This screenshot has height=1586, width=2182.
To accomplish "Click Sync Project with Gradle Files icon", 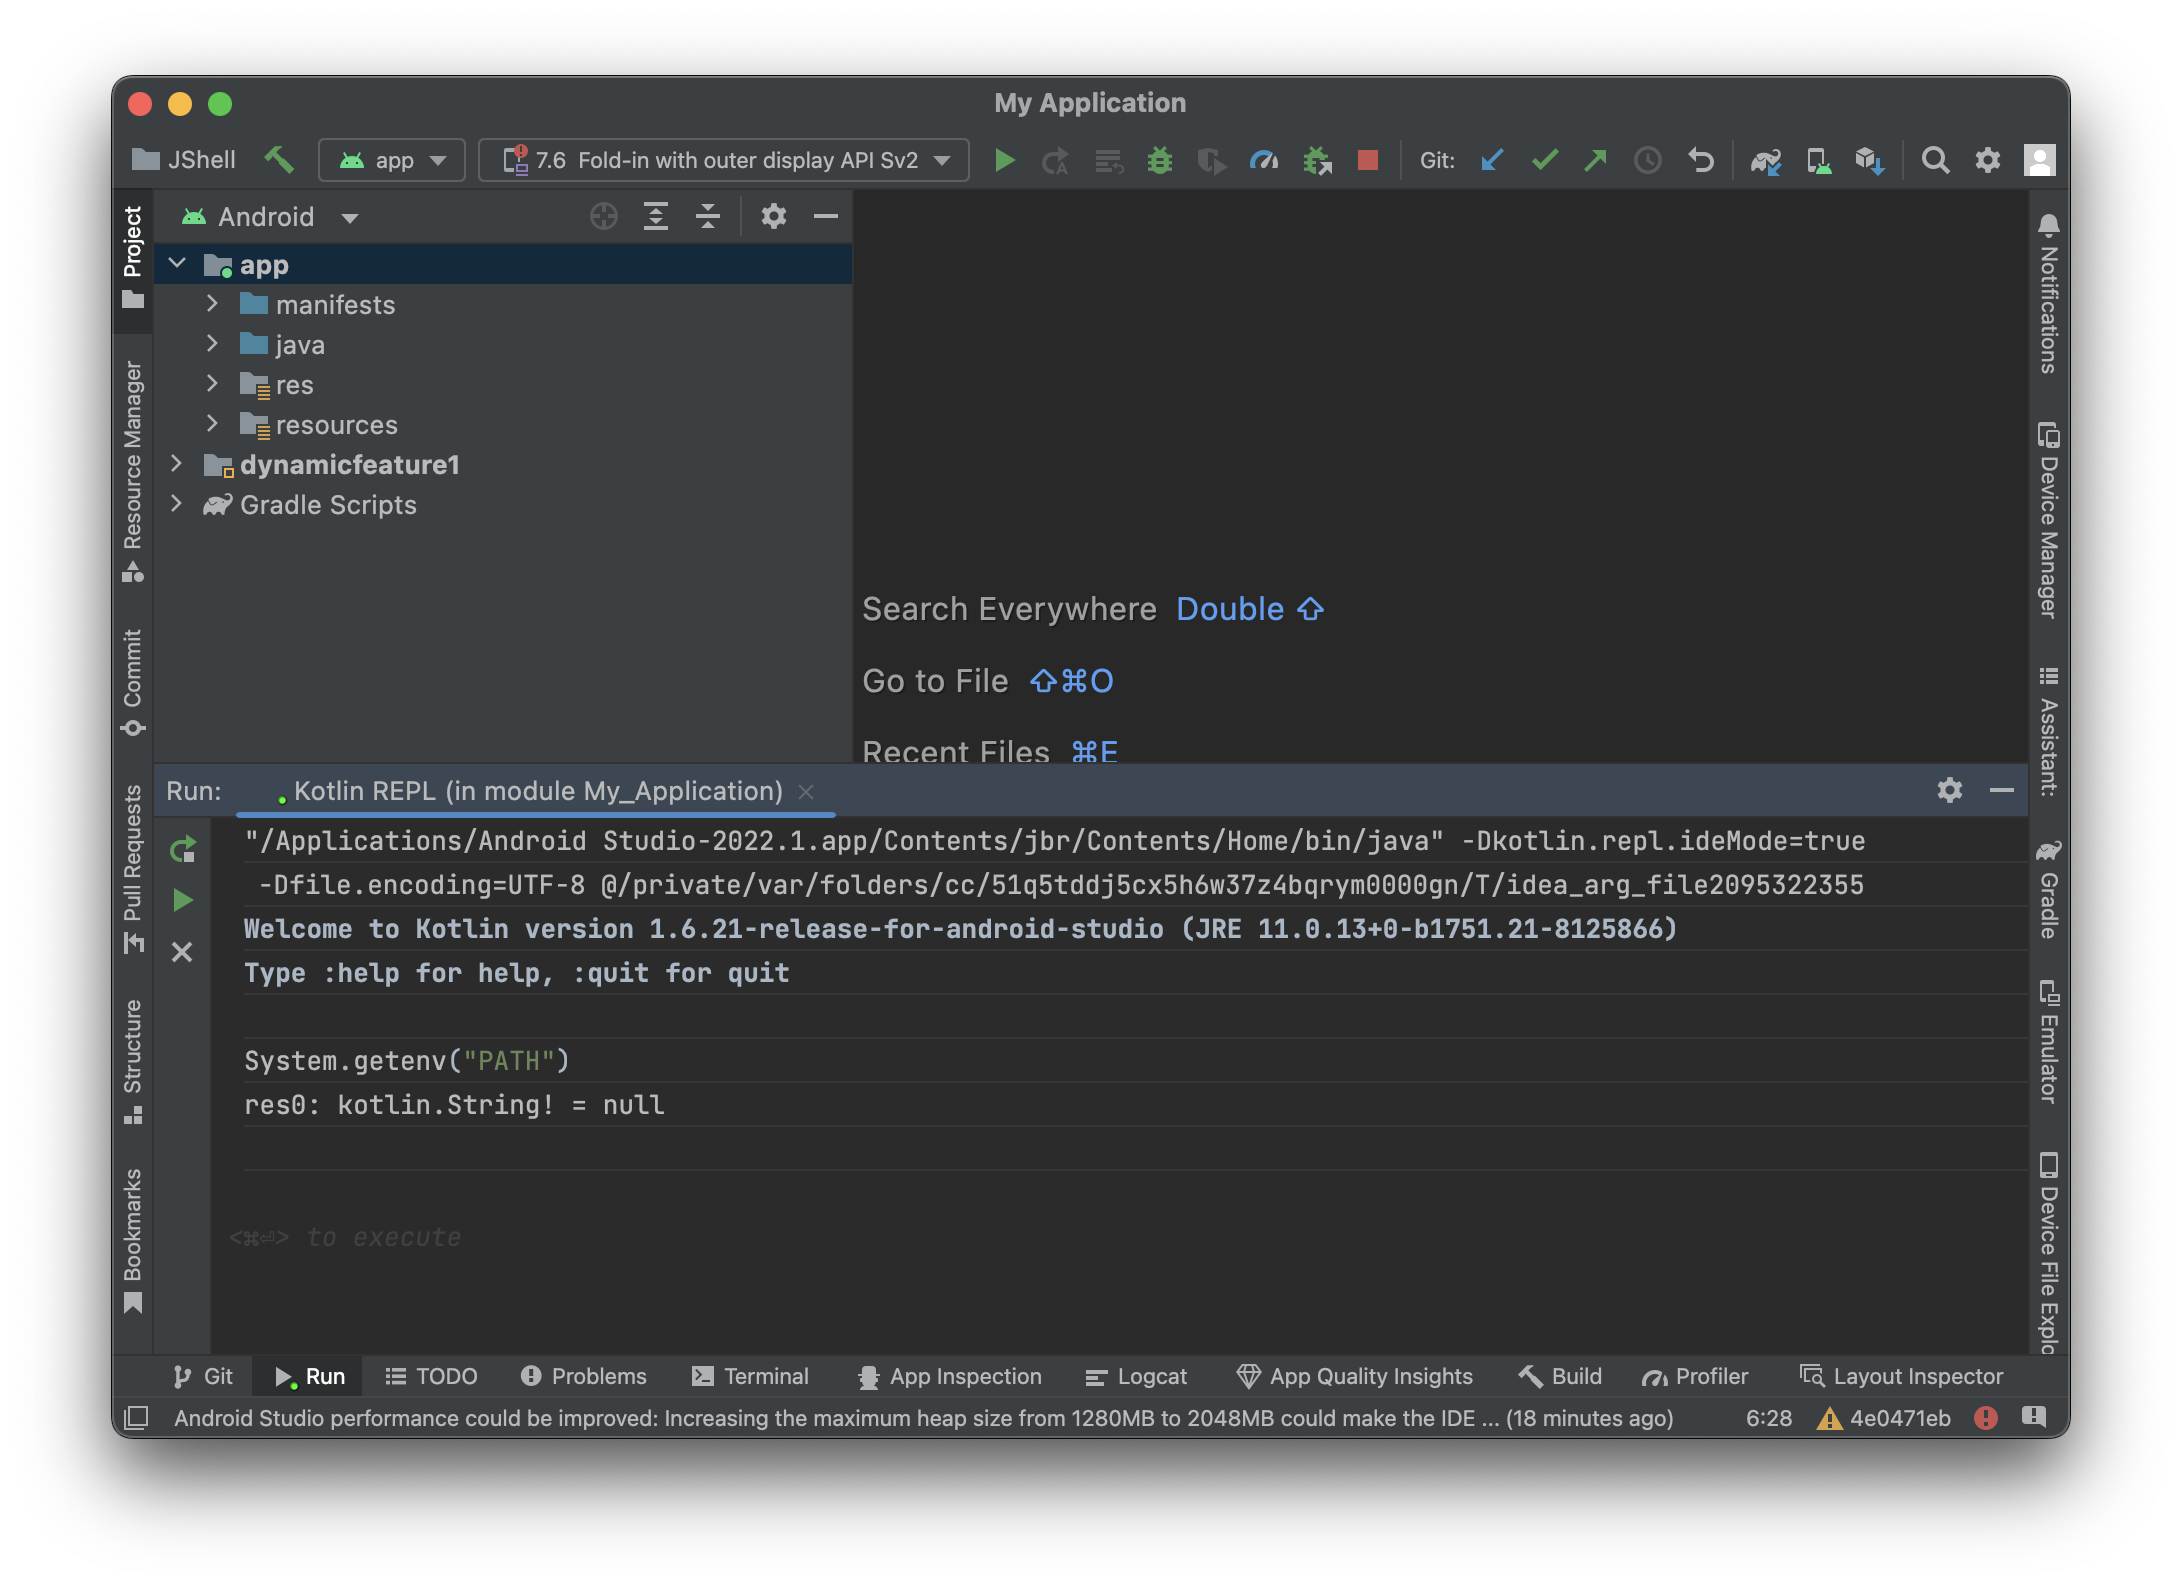I will [1765, 160].
